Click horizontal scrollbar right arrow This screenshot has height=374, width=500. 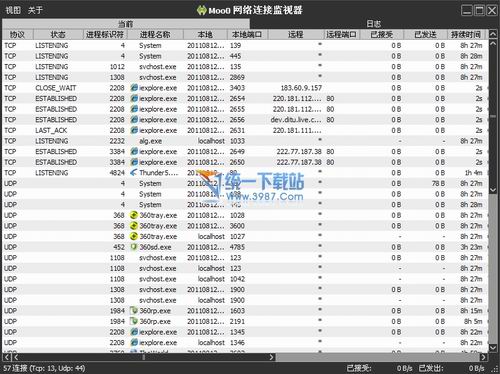pos(483,357)
